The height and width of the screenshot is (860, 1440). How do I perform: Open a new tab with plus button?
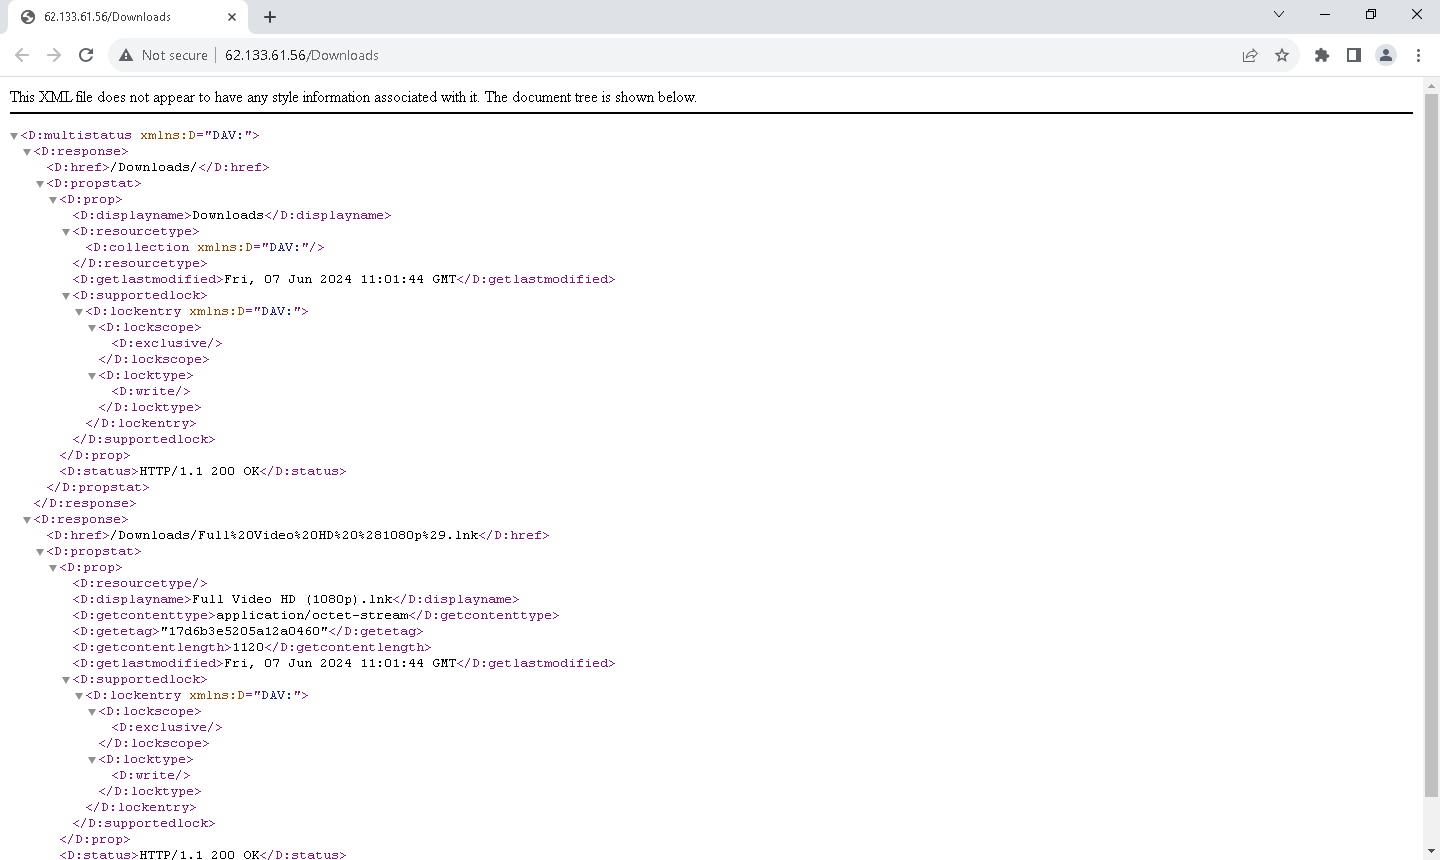click(270, 17)
